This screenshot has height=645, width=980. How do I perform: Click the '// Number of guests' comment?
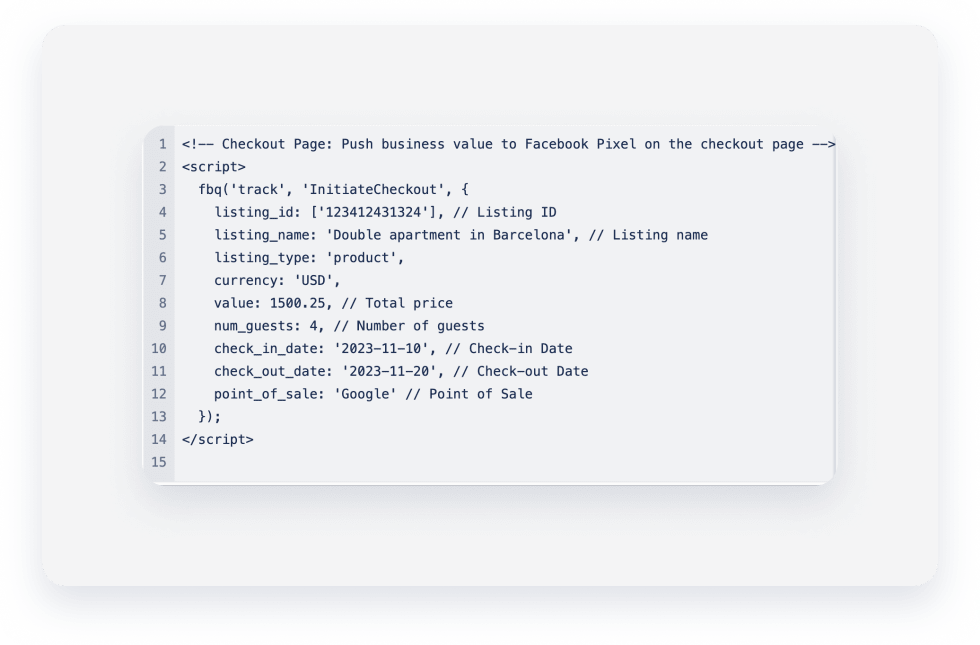409,326
